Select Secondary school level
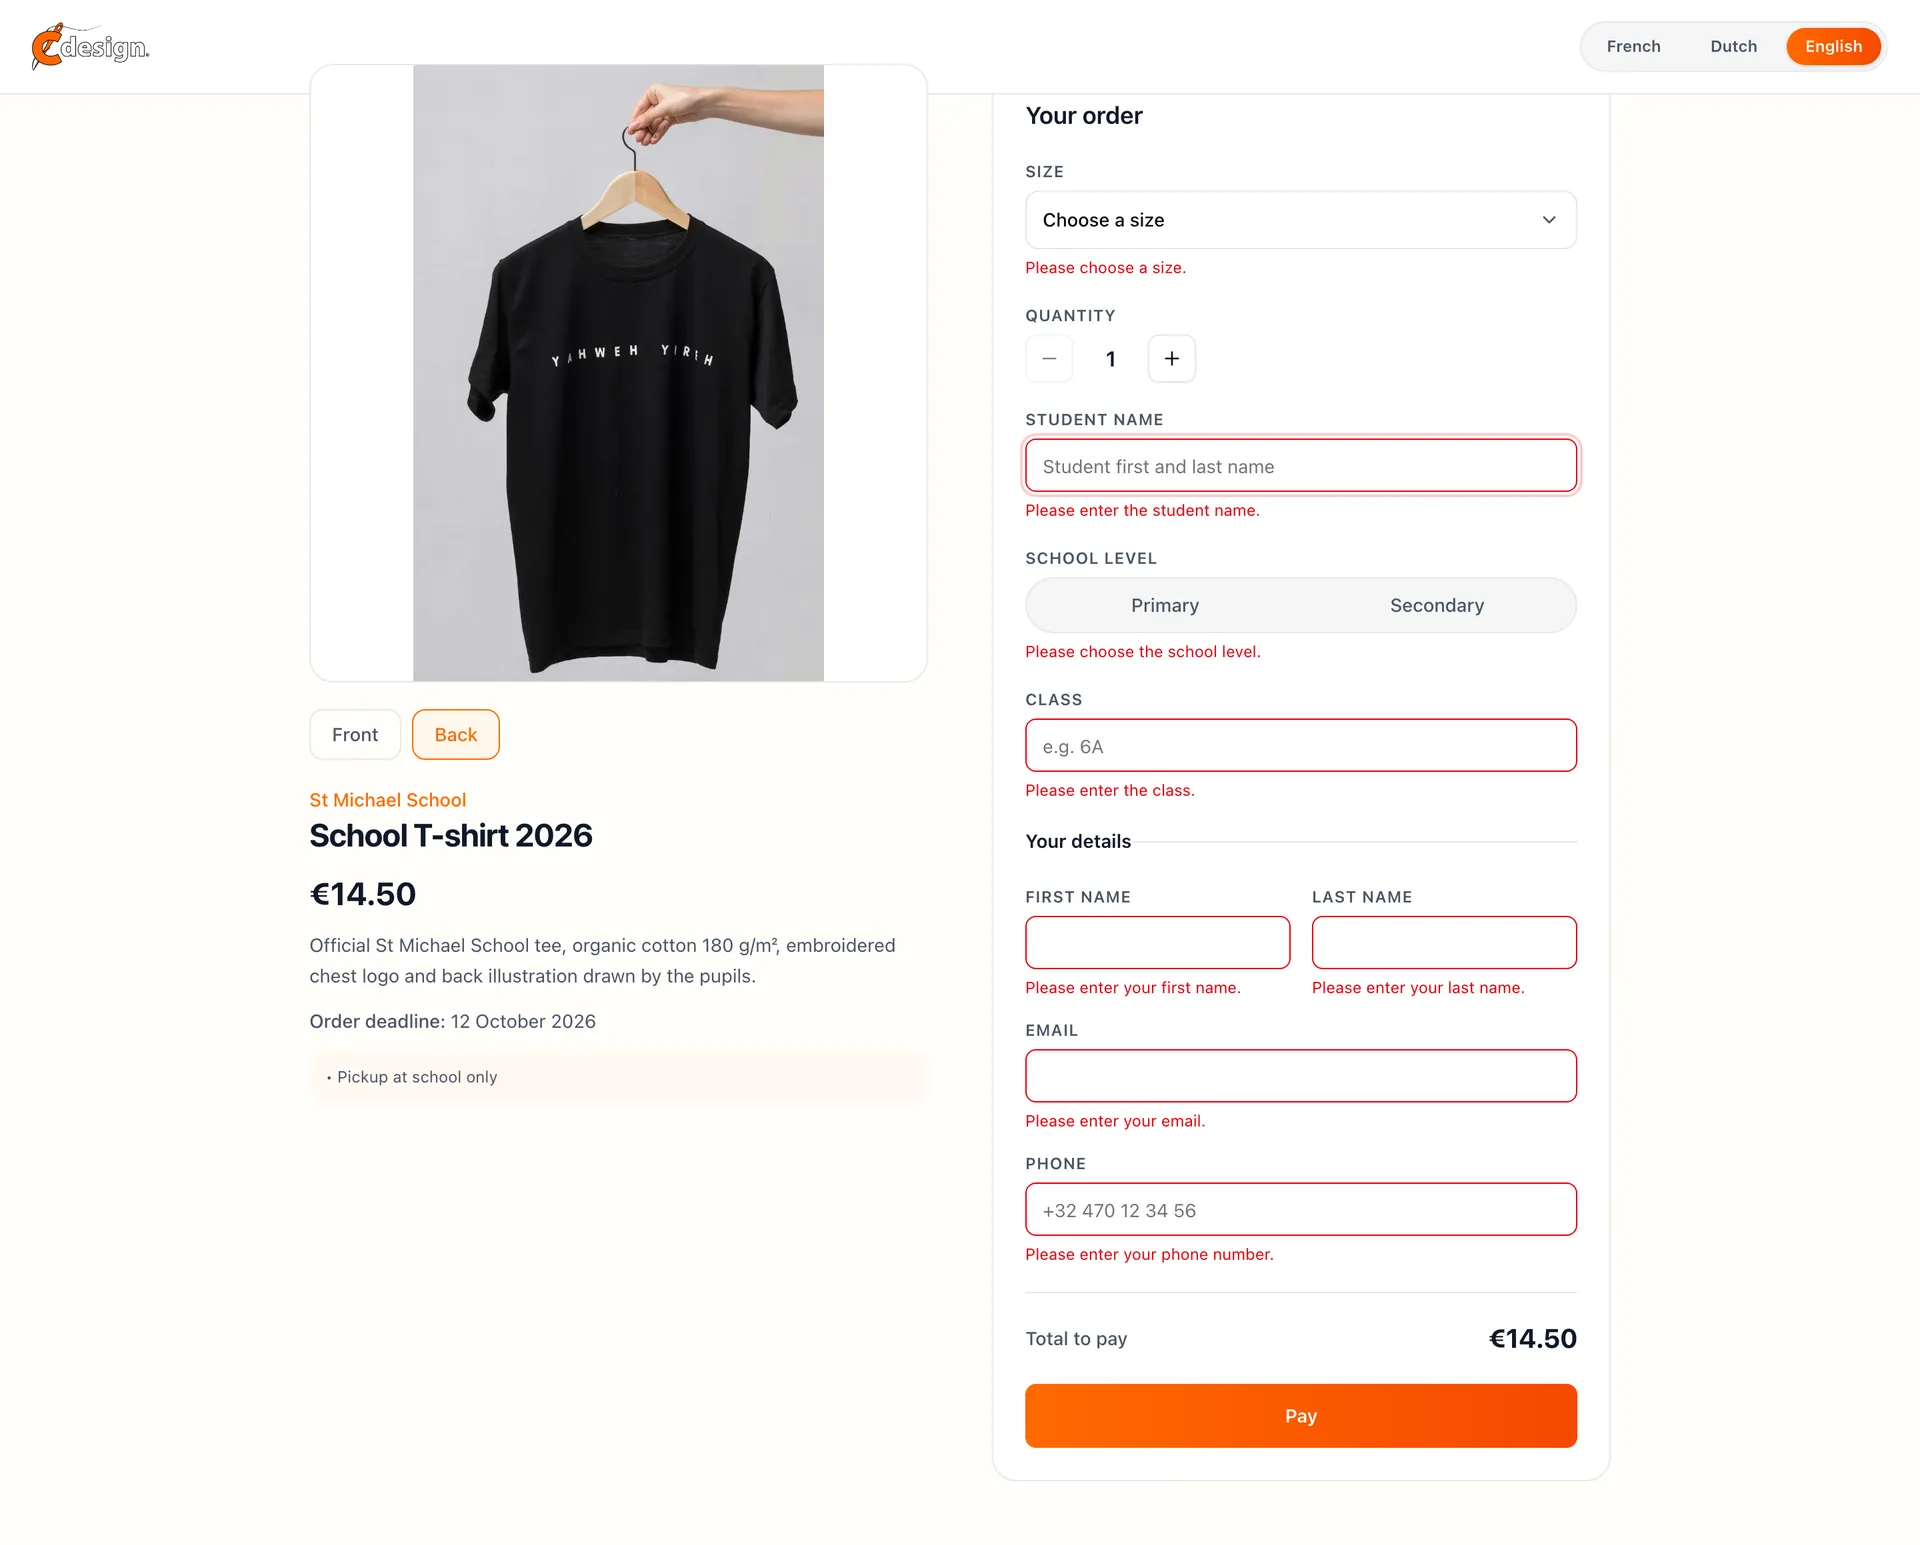Screen dimensions: 1920x1545 (1436, 605)
